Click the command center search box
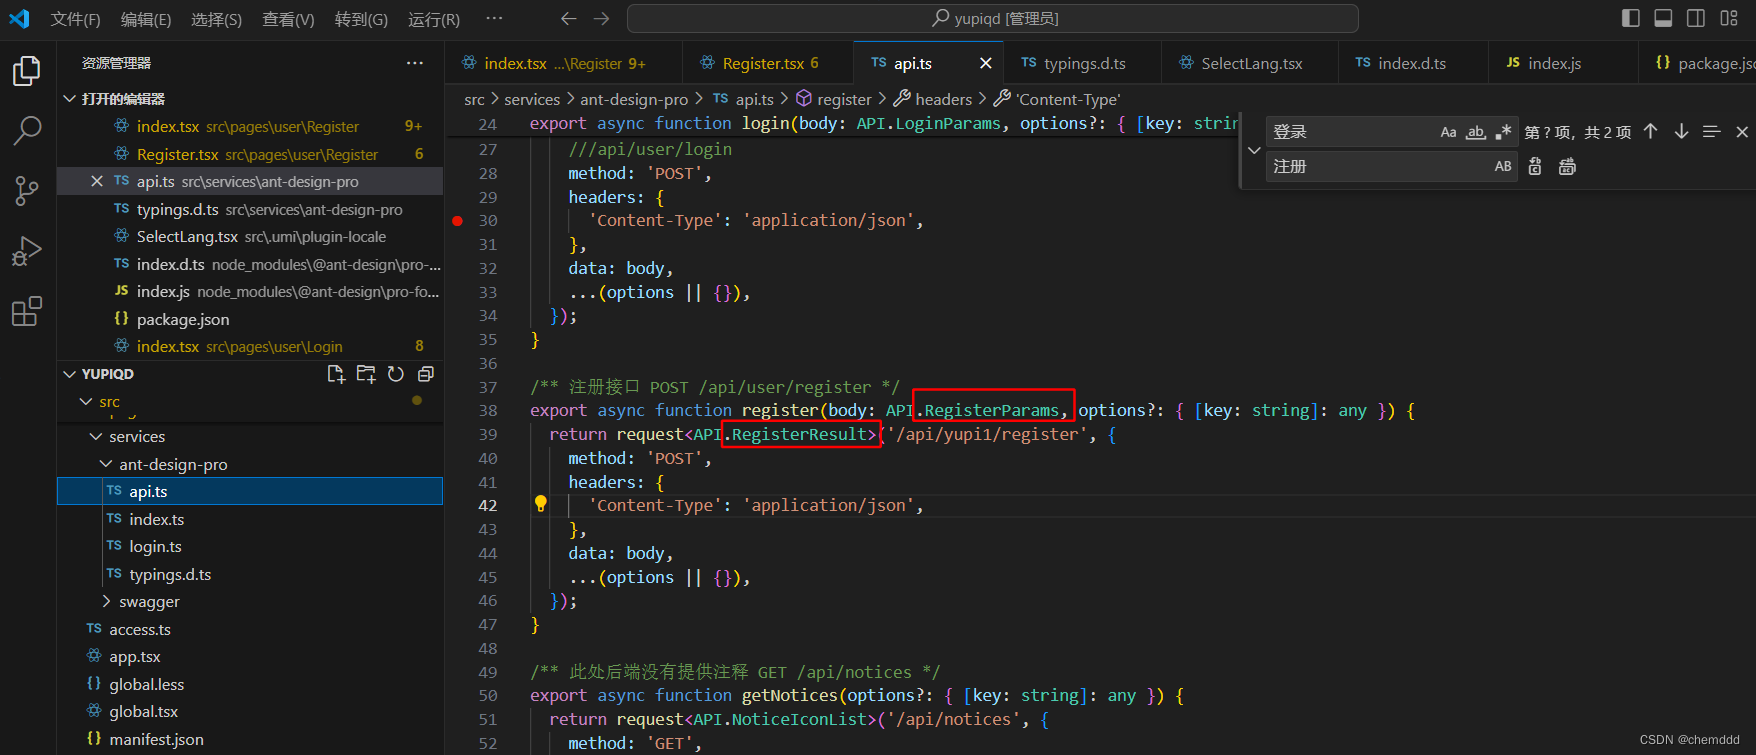The height and width of the screenshot is (755, 1756). [992, 18]
